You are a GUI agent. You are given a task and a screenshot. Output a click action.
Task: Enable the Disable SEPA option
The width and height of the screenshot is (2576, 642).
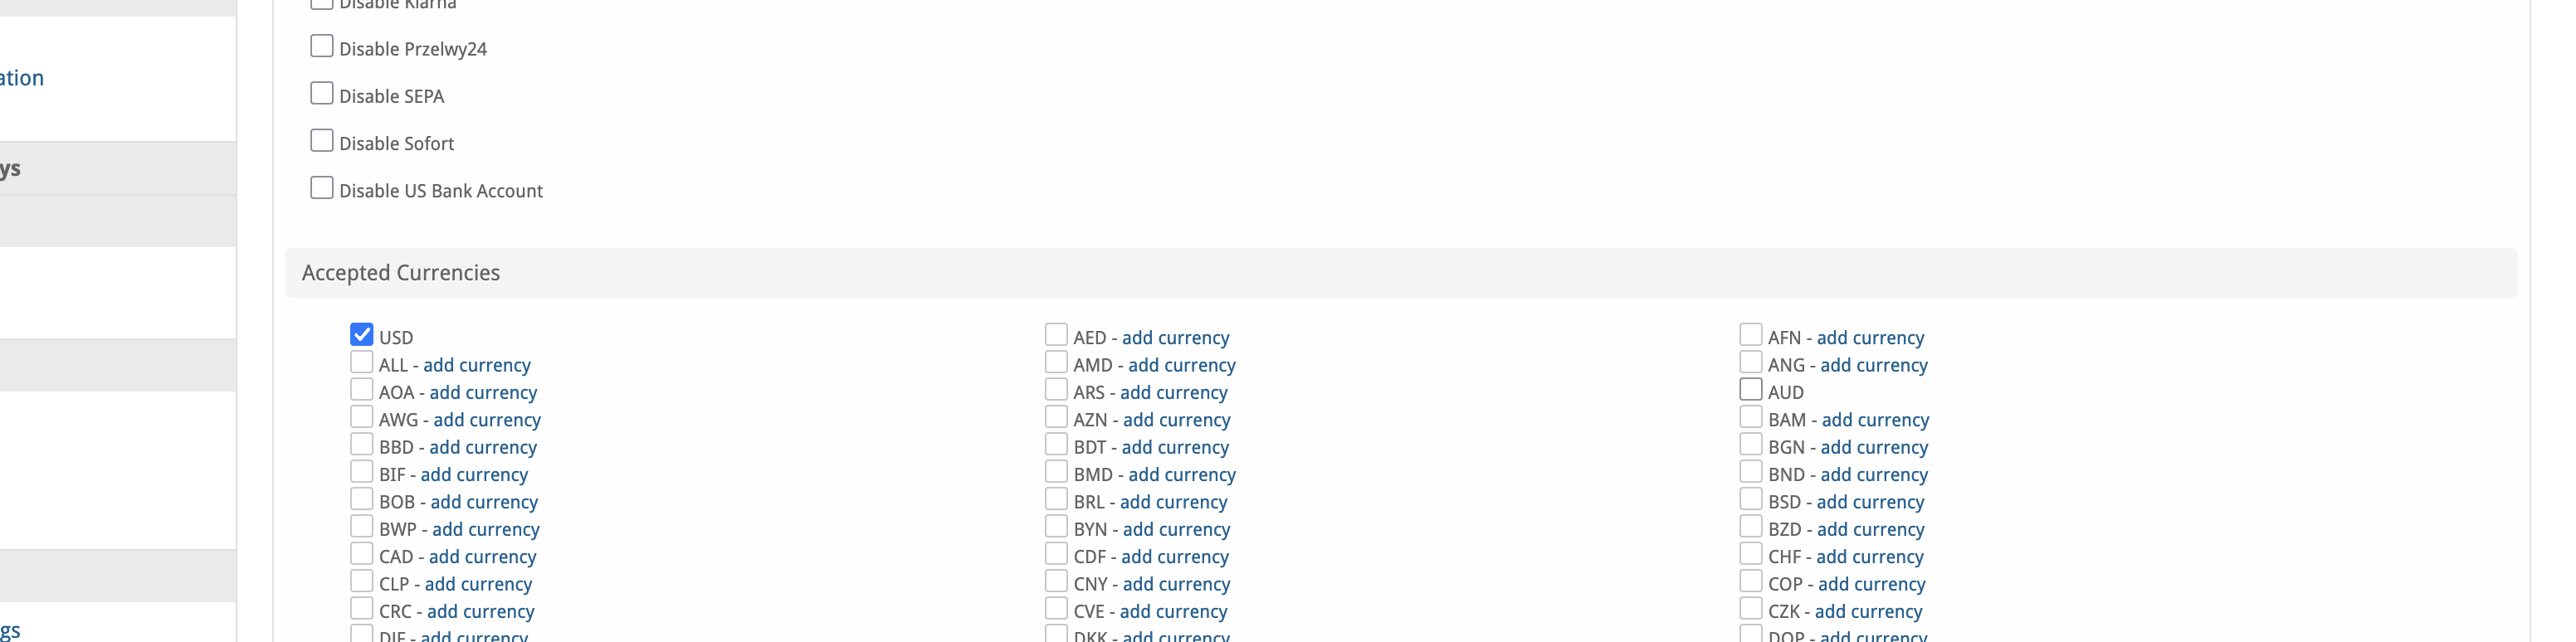(321, 93)
